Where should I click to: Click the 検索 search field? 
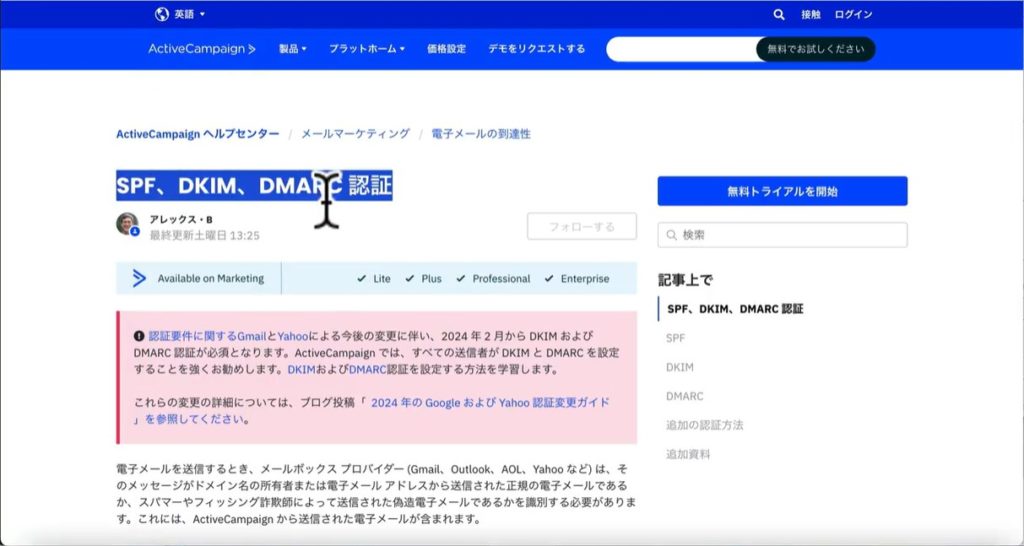click(x=782, y=235)
